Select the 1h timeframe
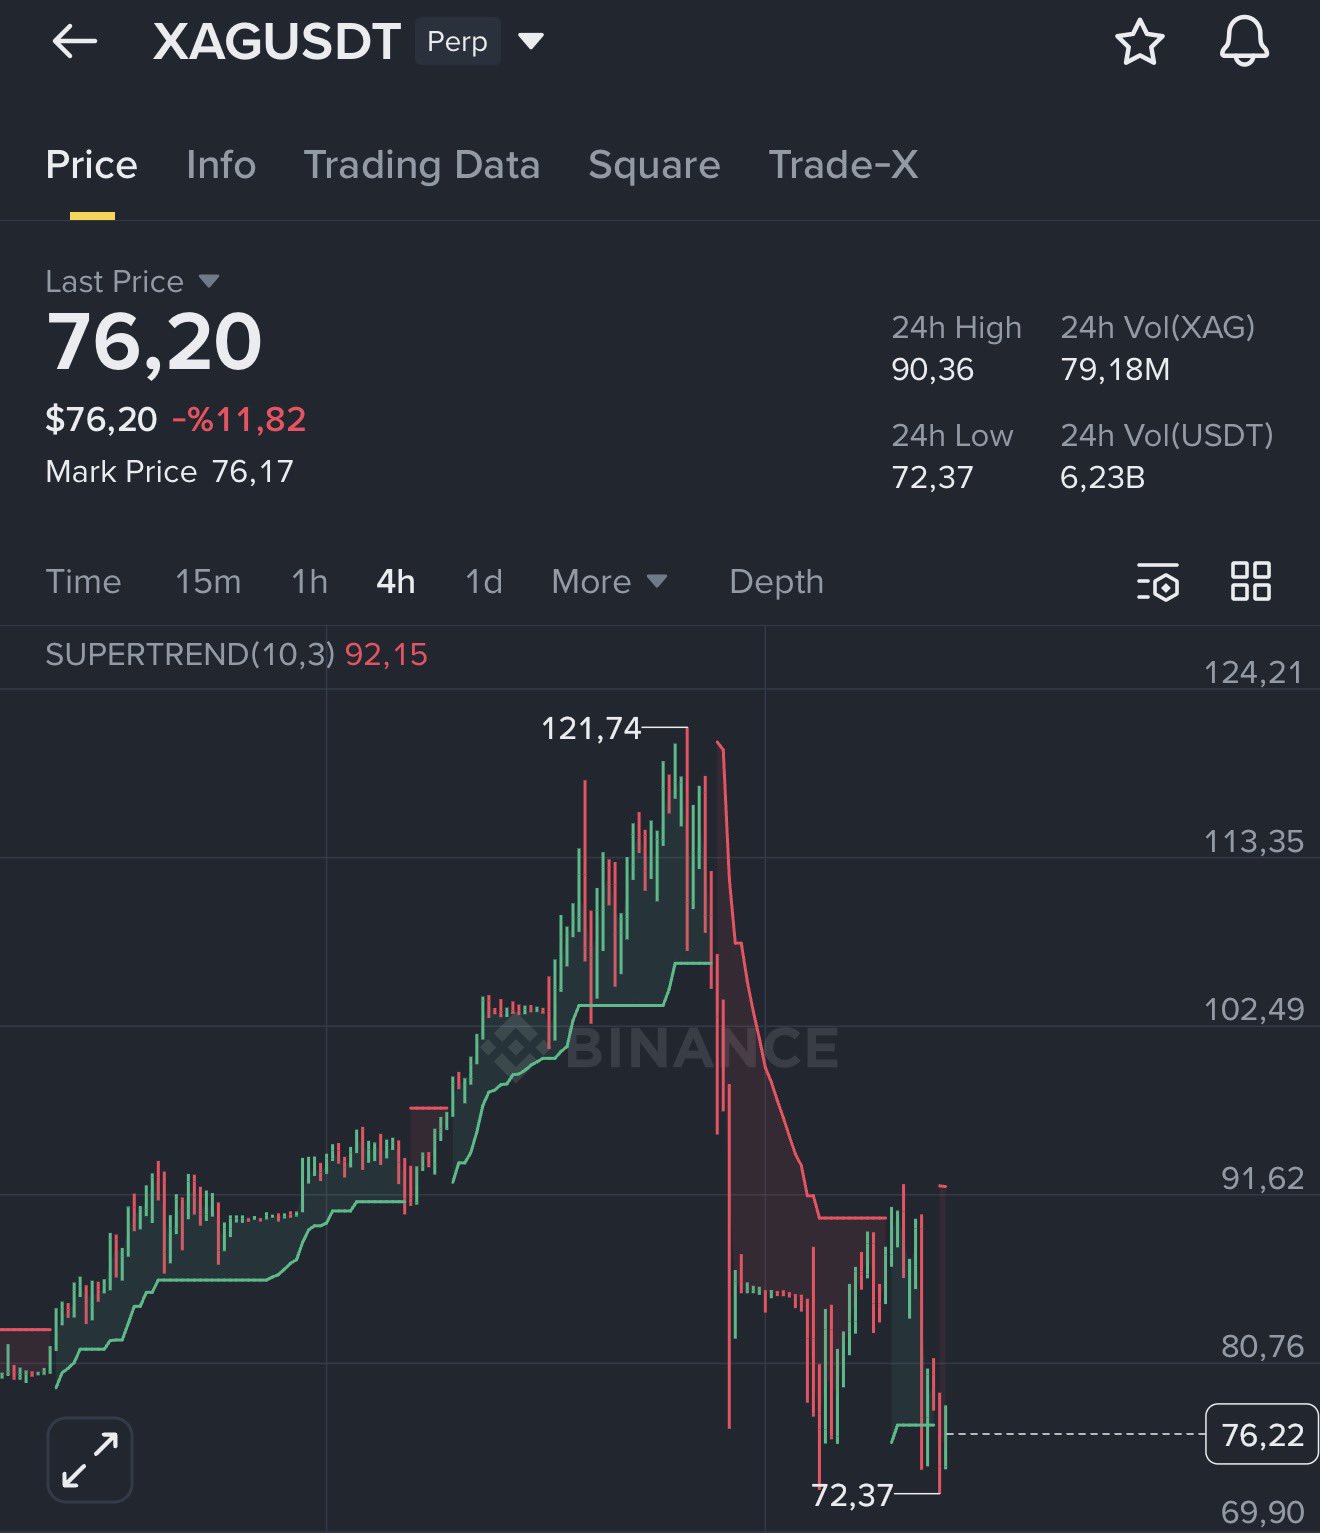Viewport: 1320px width, 1533px height. click(309, 581)
